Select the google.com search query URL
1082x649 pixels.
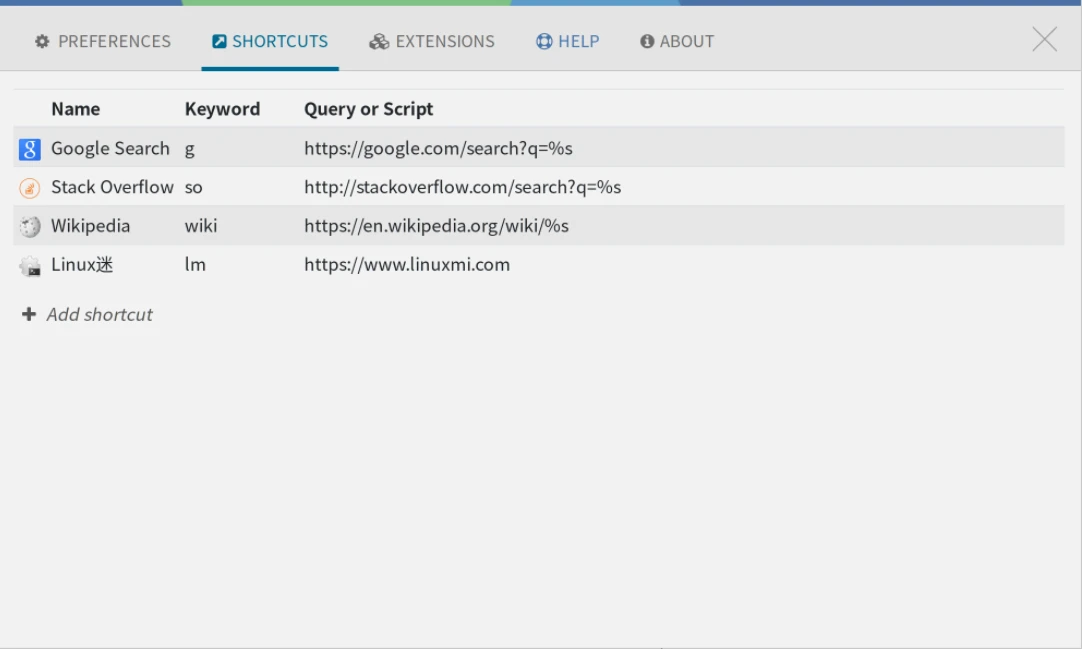[438, 149]
